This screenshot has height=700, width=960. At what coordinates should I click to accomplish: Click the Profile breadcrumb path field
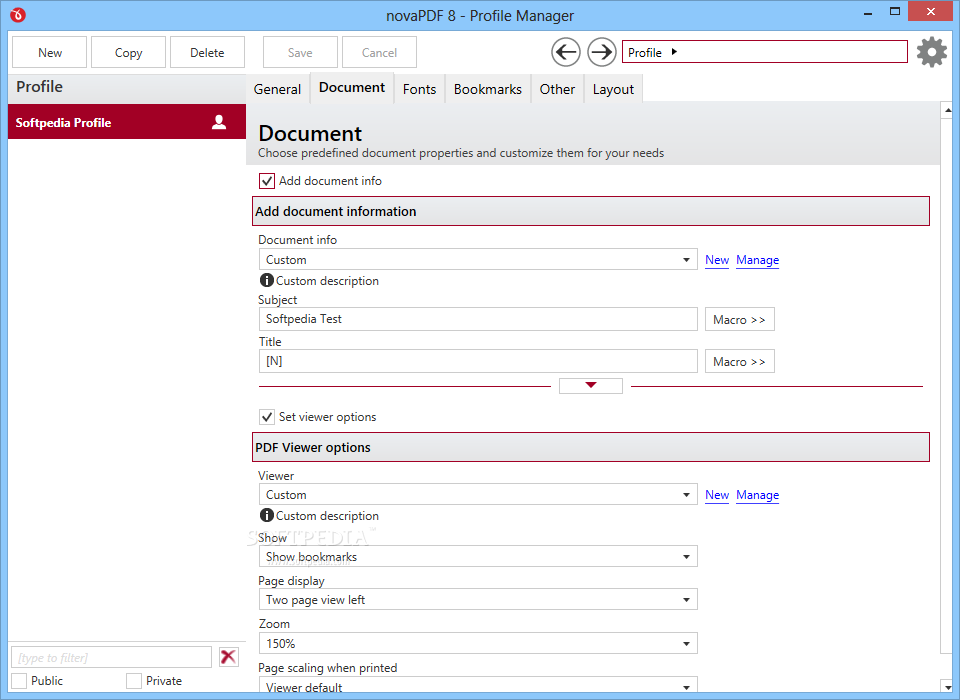point(765,52)
